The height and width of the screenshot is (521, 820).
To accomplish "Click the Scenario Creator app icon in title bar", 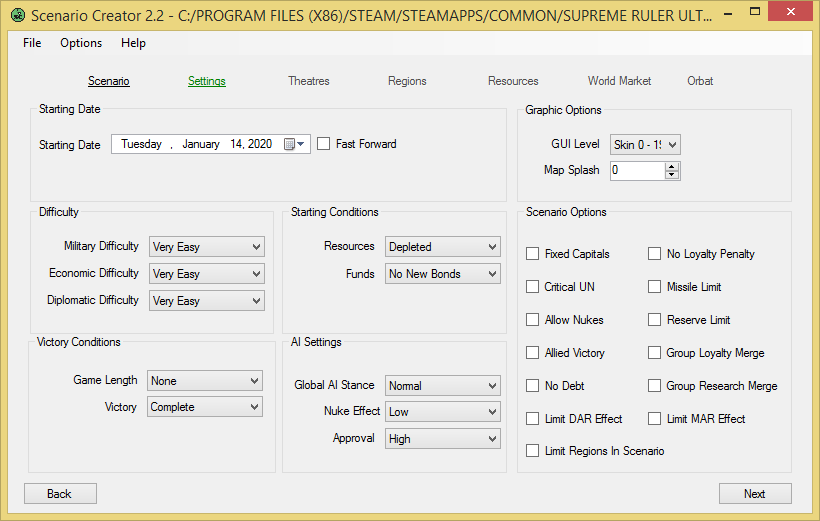I will coord(18,15).
